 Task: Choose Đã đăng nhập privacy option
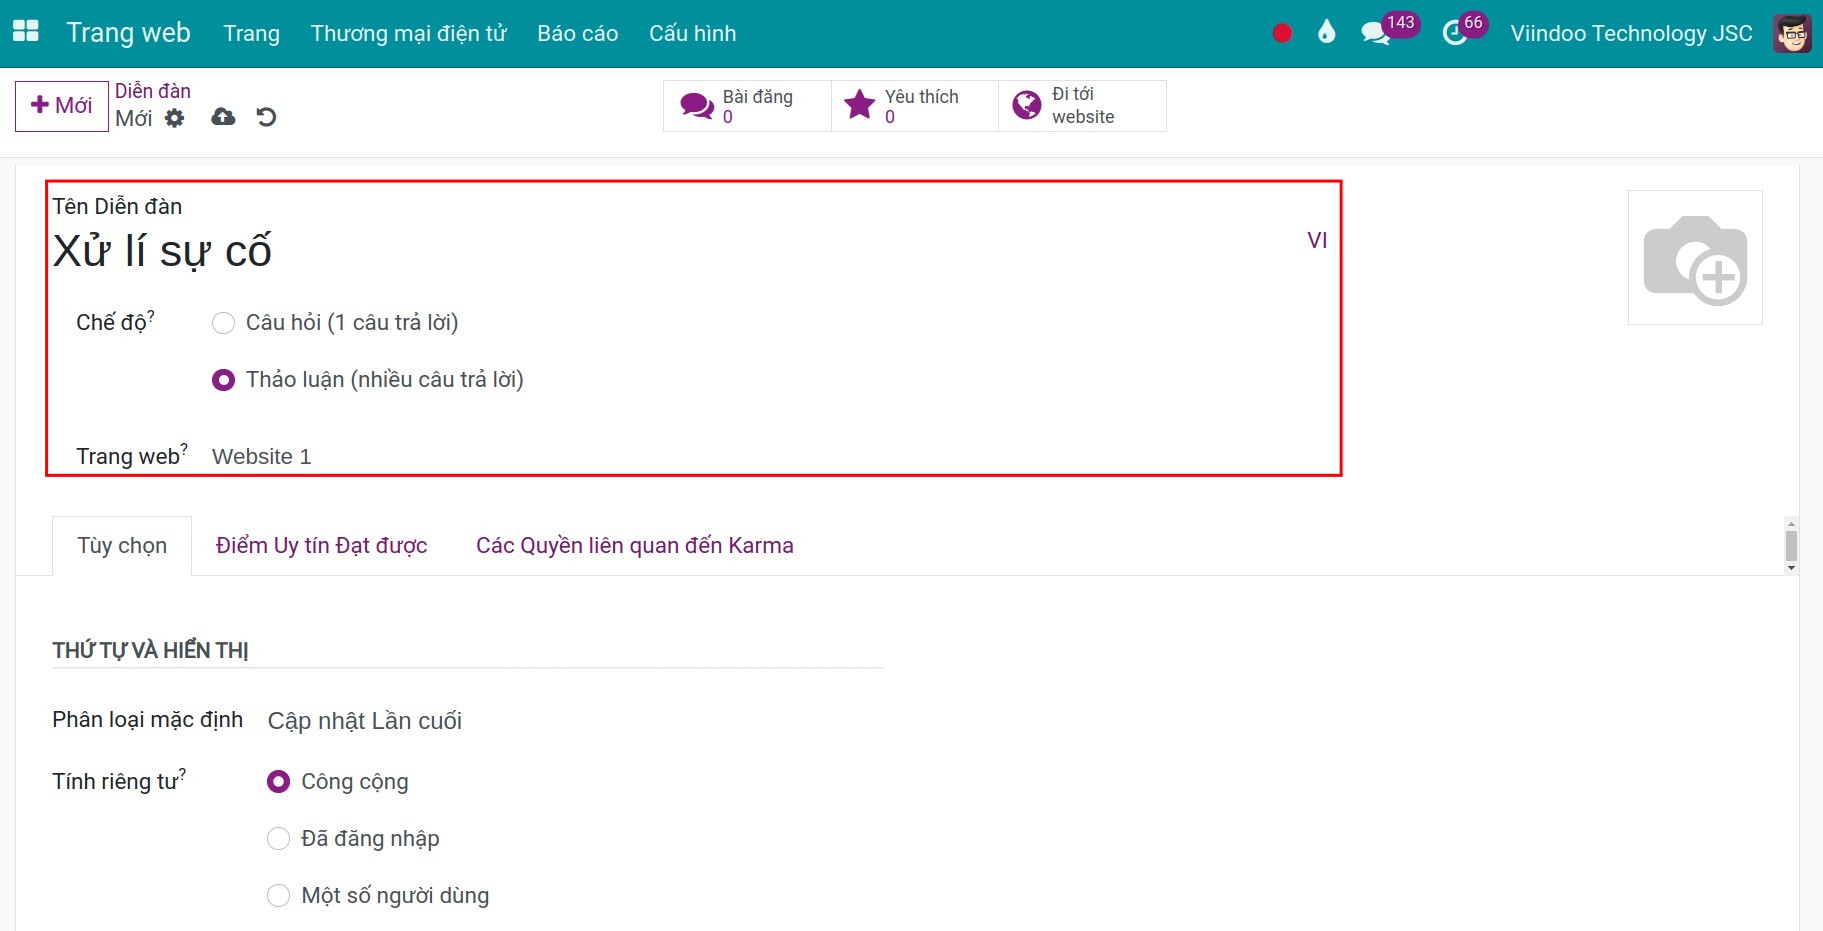coord(279,839)
